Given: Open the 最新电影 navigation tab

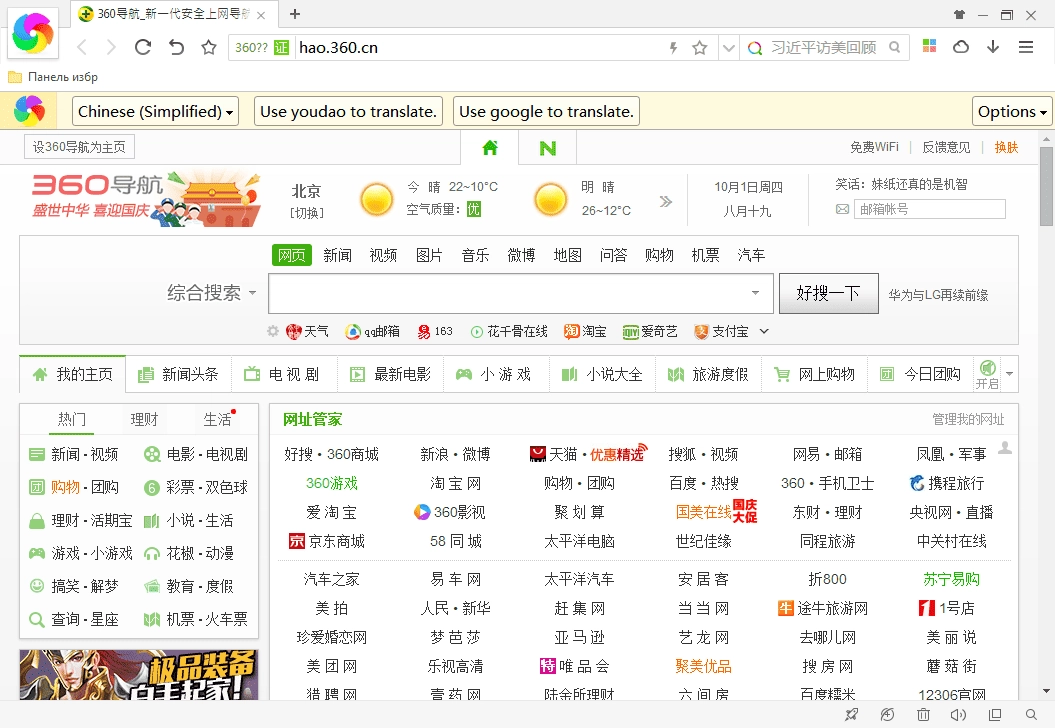Looking at the screenshot, I should click(x=390, y=374).
